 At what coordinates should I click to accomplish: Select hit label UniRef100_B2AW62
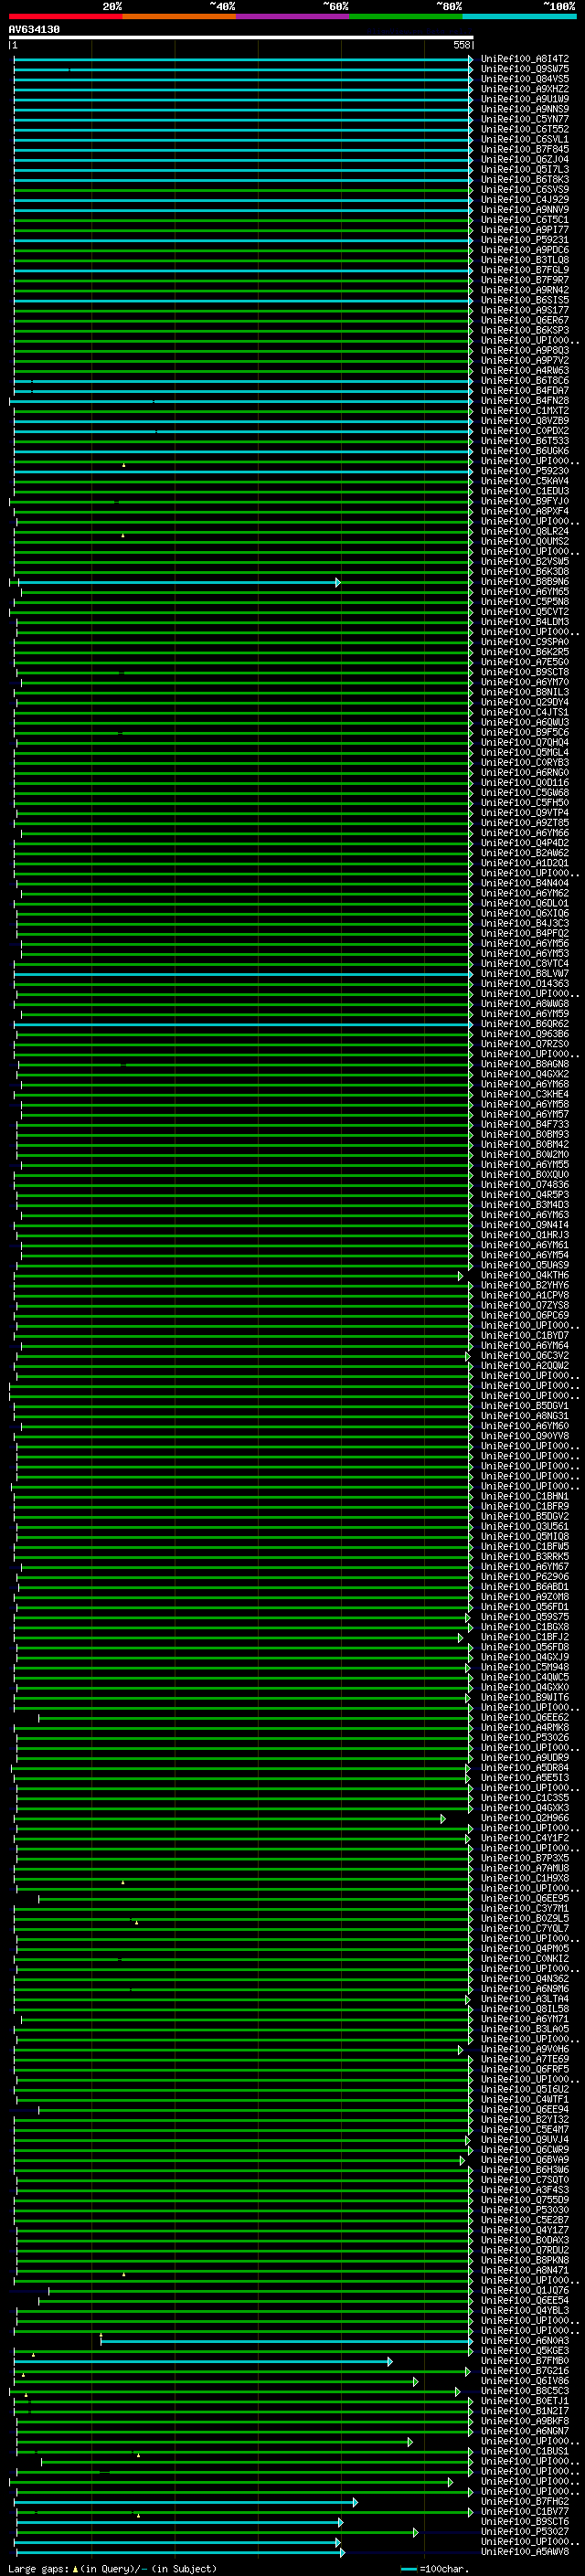click(x=524, y=852)
